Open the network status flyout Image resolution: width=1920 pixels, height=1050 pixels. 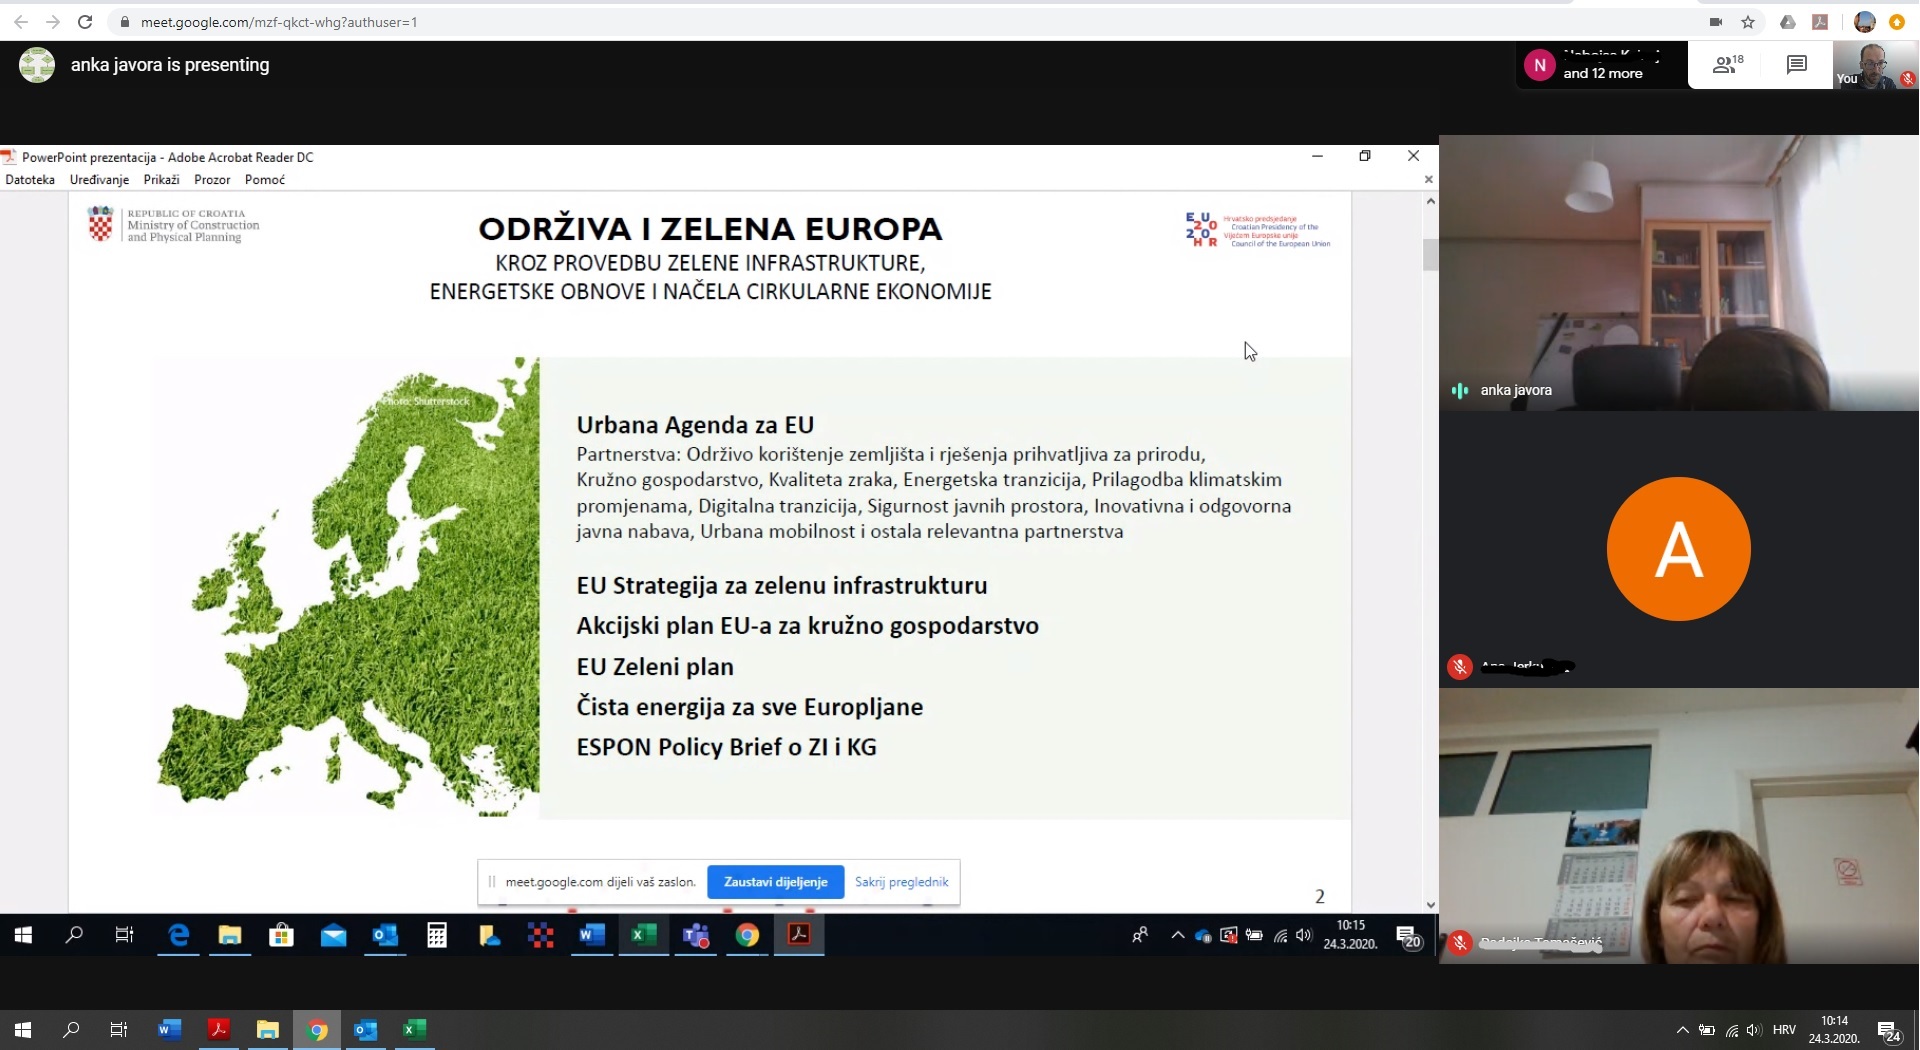pos(1731,1030)
